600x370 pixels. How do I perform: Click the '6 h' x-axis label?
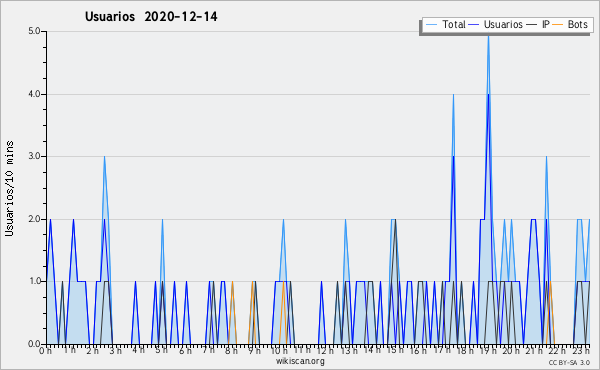coord(185,351)
